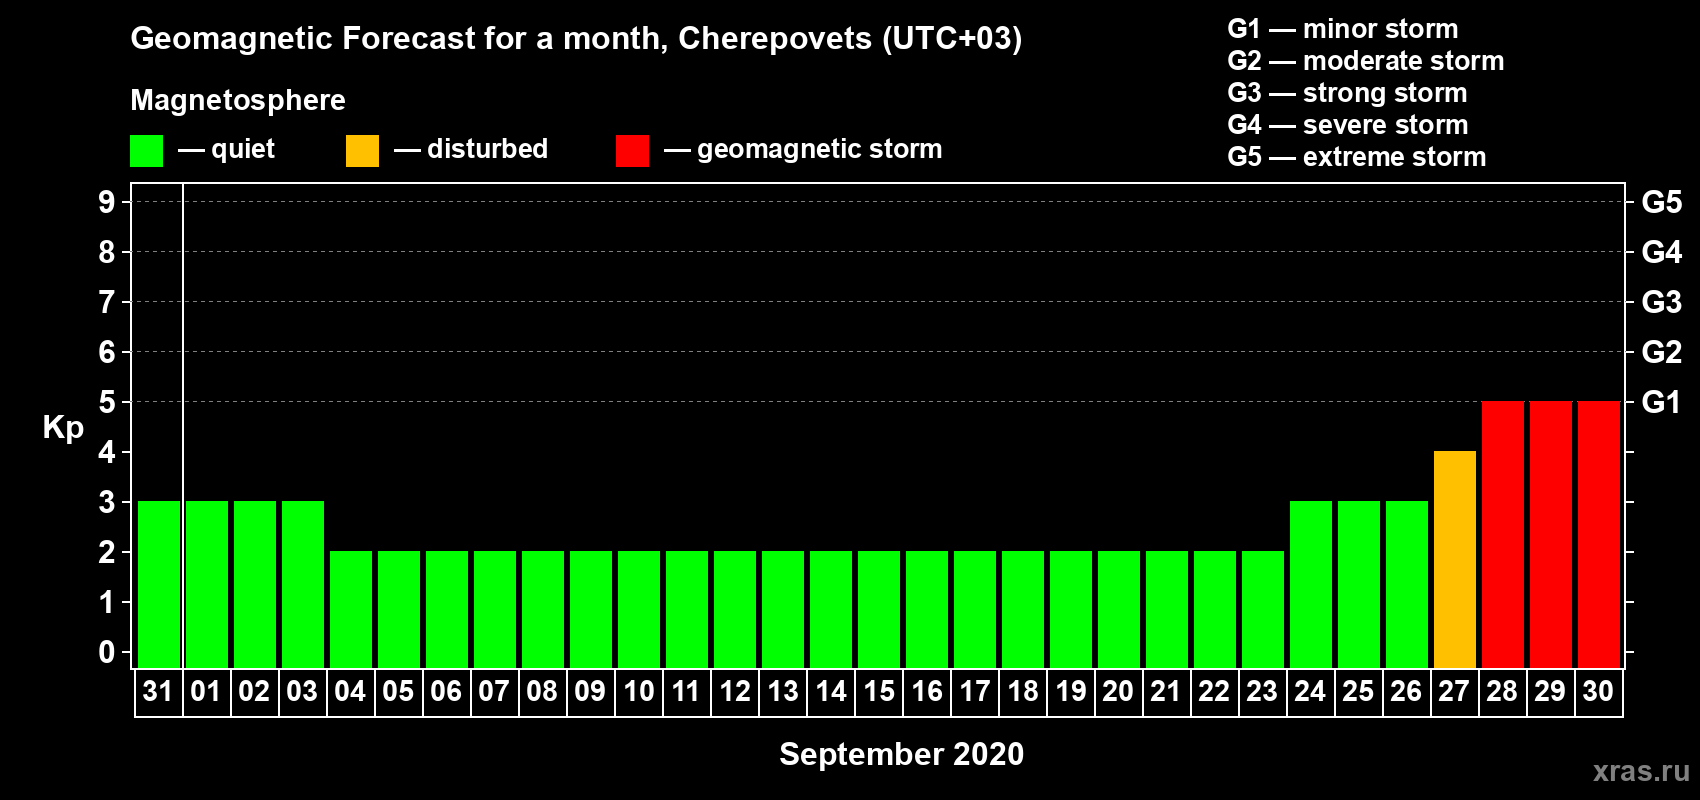Select the green bar for day 01
Viewport: 1700px width, 800px height.
click(207, 584)
